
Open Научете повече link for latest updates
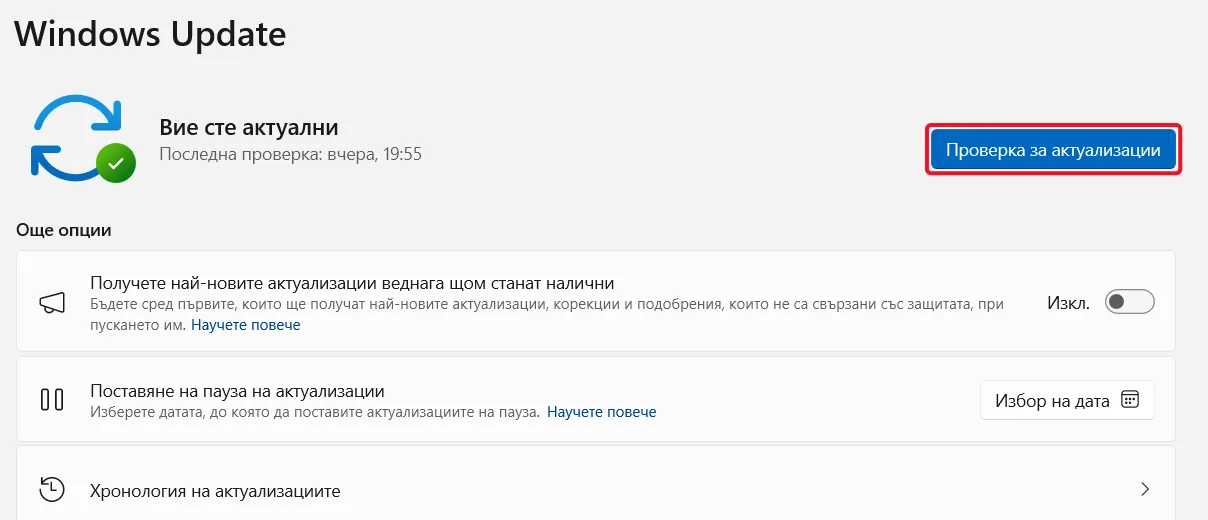[x=246, y=325]
